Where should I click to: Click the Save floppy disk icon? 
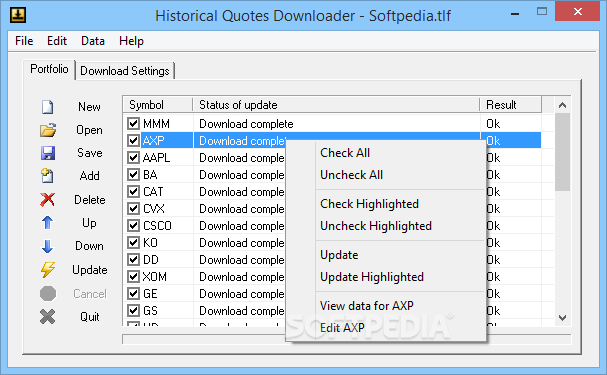(x=48, y=153)
